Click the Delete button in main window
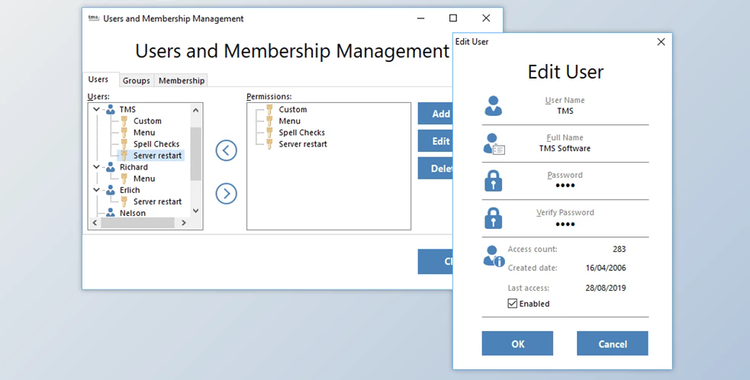 pyautogui.click(x=435, y=168)
